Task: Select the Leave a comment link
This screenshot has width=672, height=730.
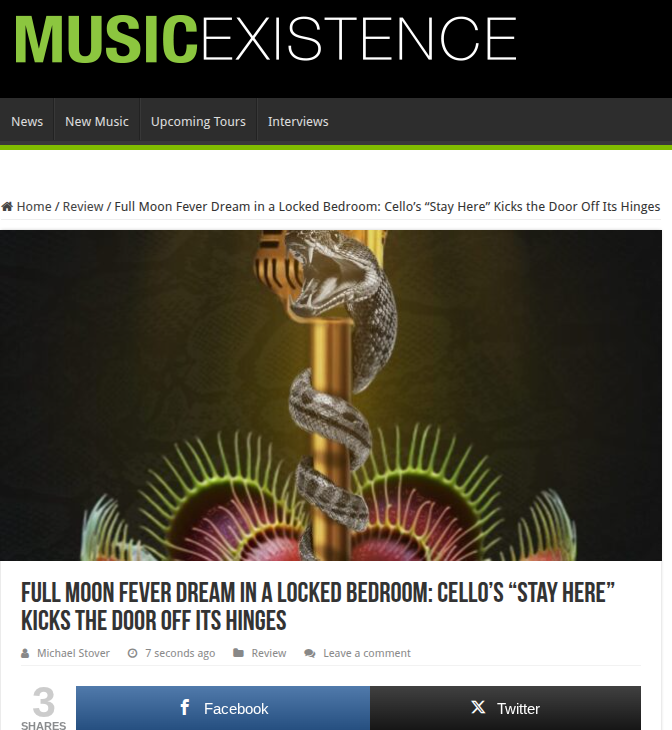Action: [367, 653]
